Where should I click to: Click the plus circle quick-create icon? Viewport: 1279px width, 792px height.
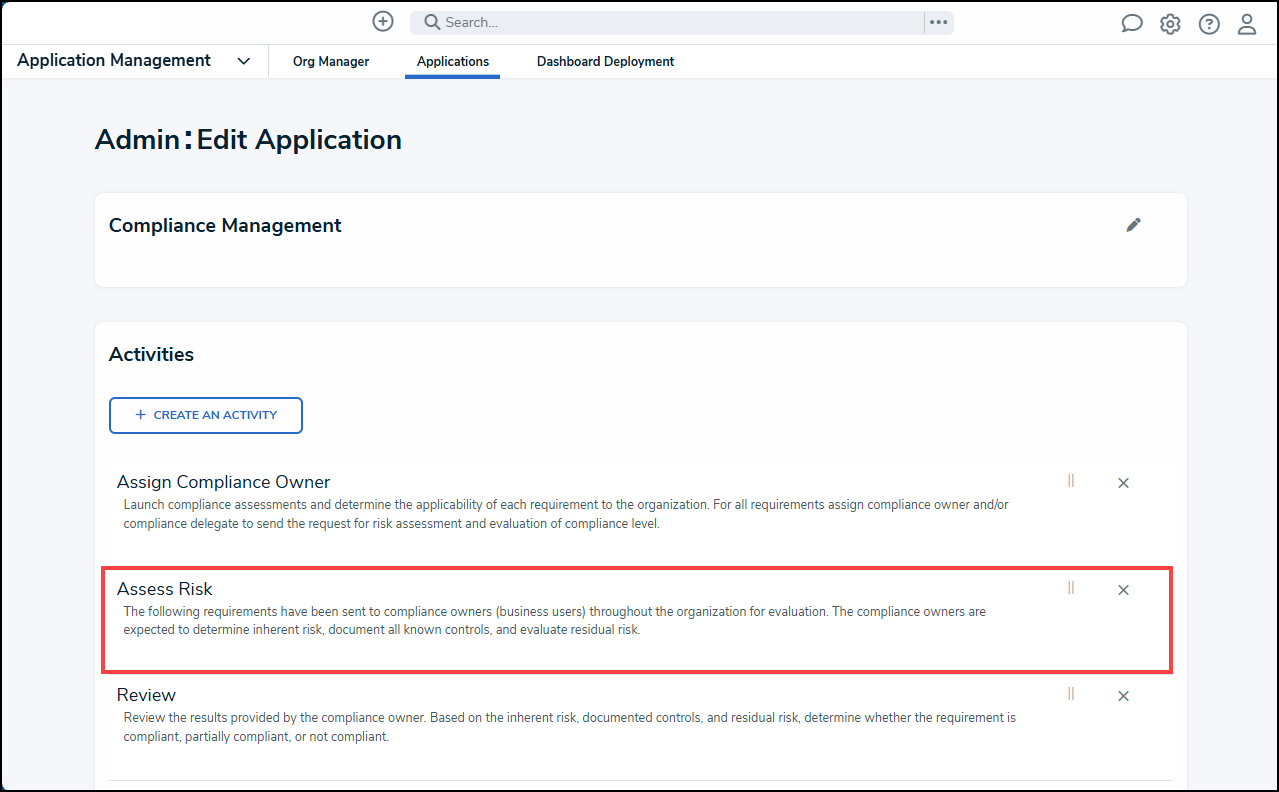(383, 21)
